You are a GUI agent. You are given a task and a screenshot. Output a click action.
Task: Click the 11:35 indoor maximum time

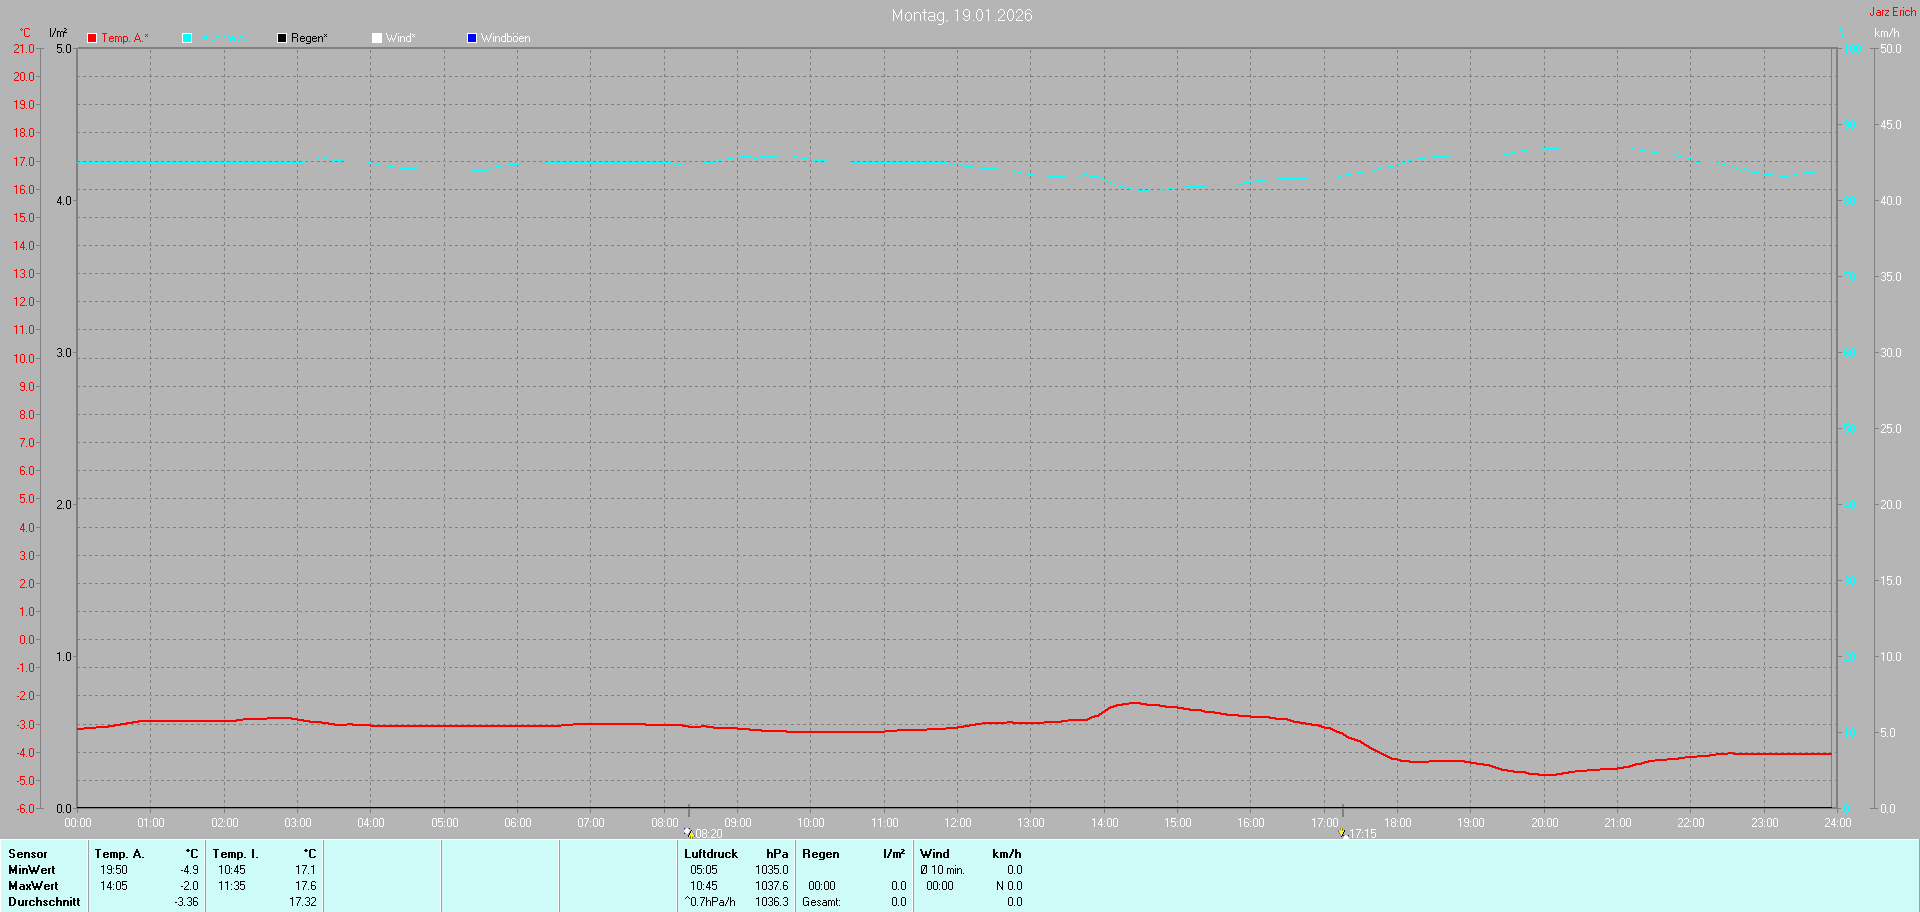pos(232,886)
